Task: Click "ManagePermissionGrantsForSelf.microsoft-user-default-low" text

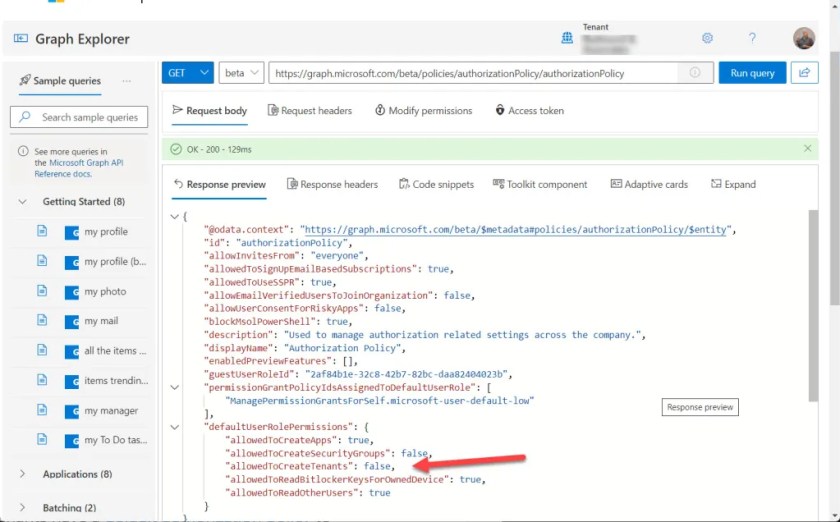Action: 380,400
